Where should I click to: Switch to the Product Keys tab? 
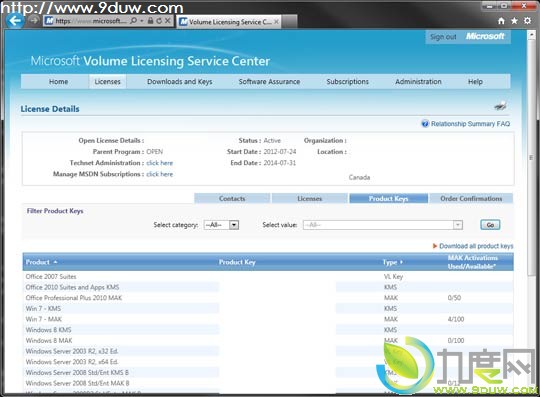click(388, 198)
